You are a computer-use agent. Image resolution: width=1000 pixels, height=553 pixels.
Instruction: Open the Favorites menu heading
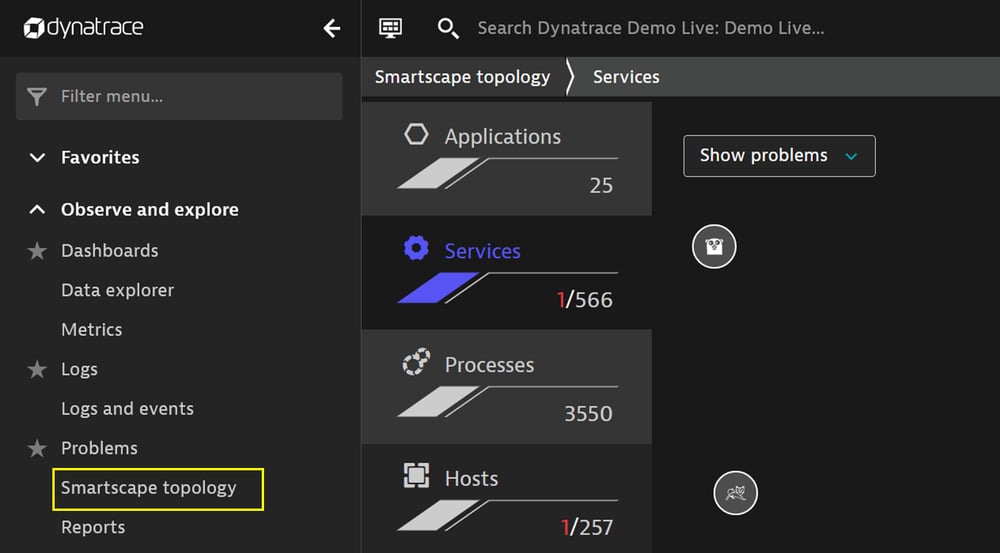(100, 158)
